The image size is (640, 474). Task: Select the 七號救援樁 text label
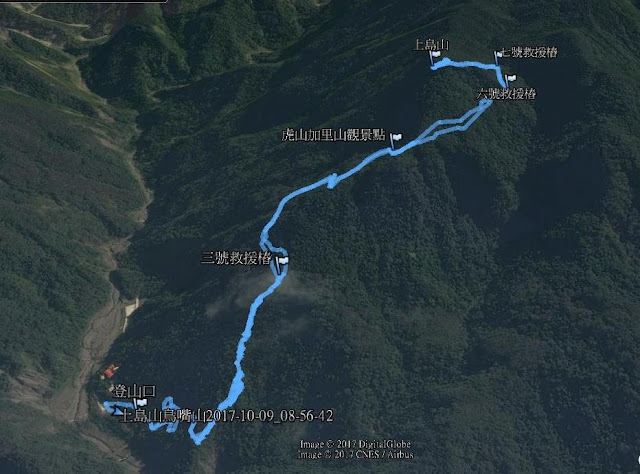(x=529, y=53)
